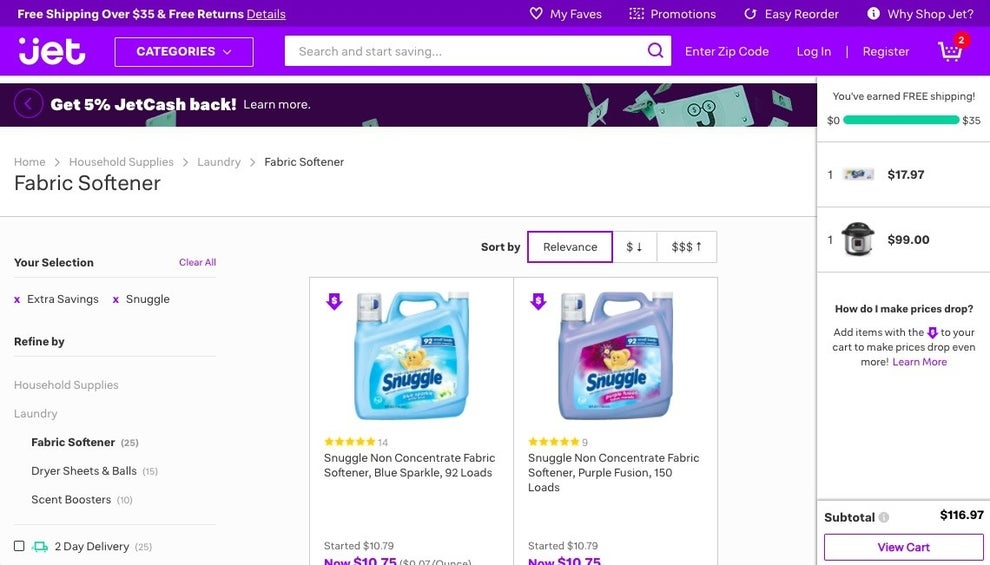Click the Jet logo
Viewport: 990px width, 565px height.
click(x=52, y=51)
